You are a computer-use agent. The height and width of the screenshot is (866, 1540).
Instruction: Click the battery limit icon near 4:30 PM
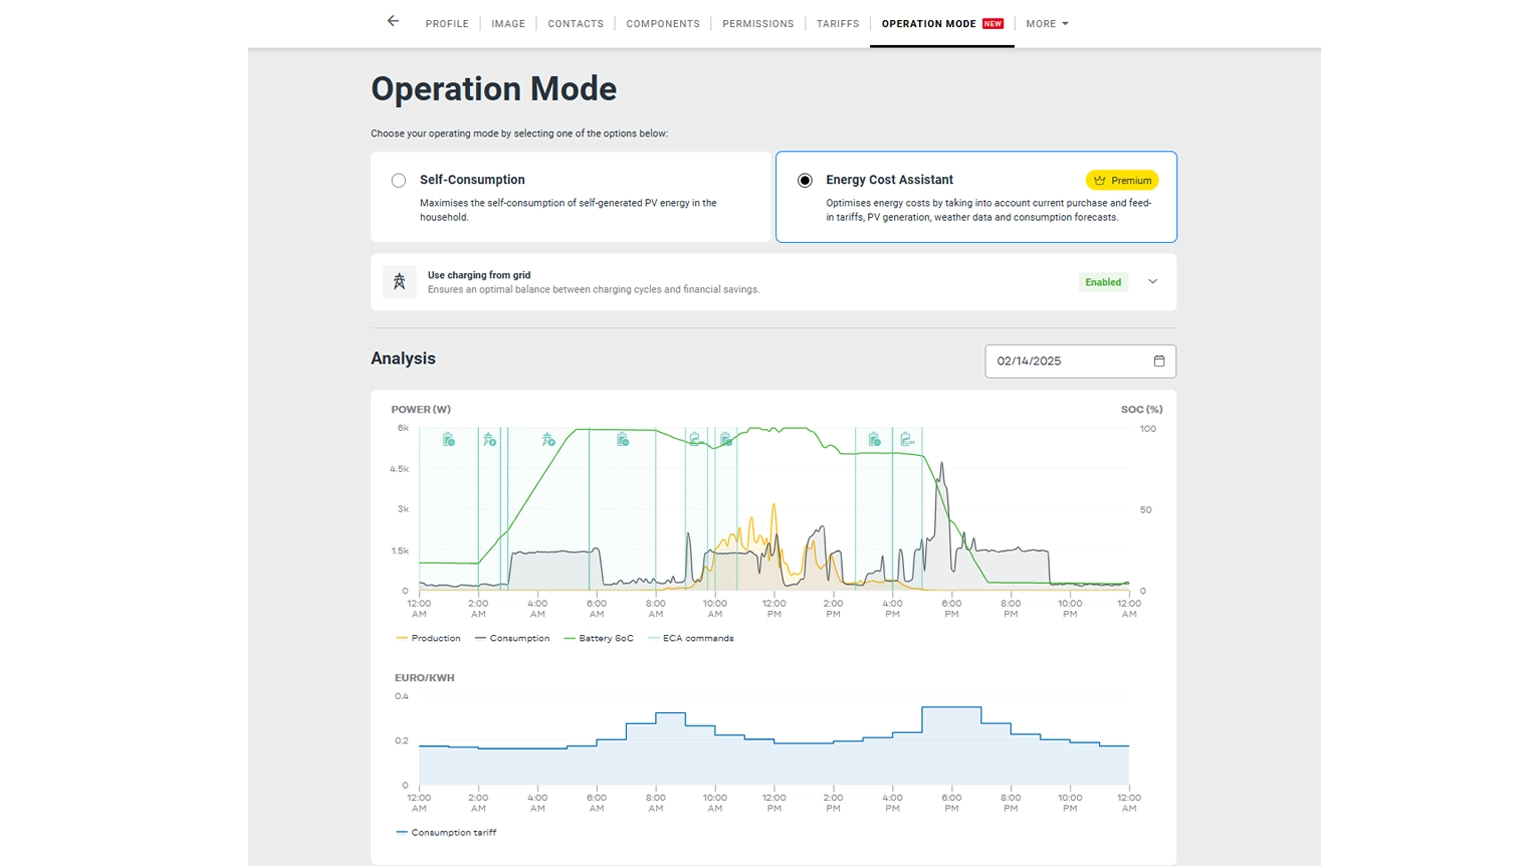(906, 440)
